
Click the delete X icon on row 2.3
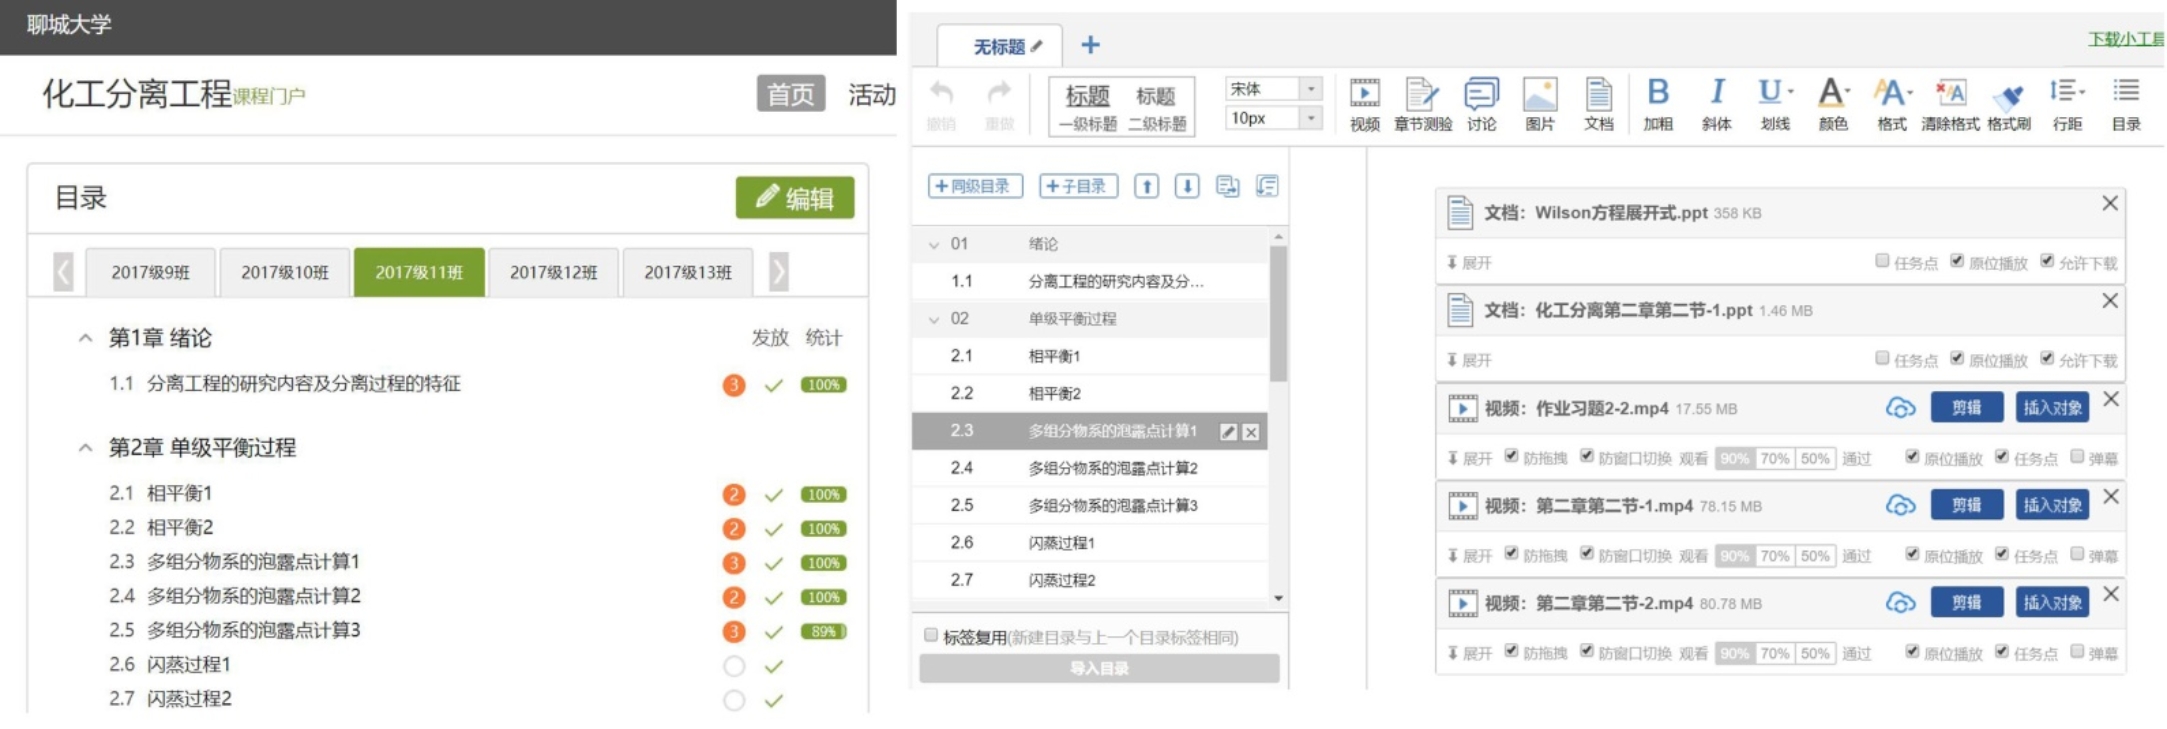[x=1250, y=431]
